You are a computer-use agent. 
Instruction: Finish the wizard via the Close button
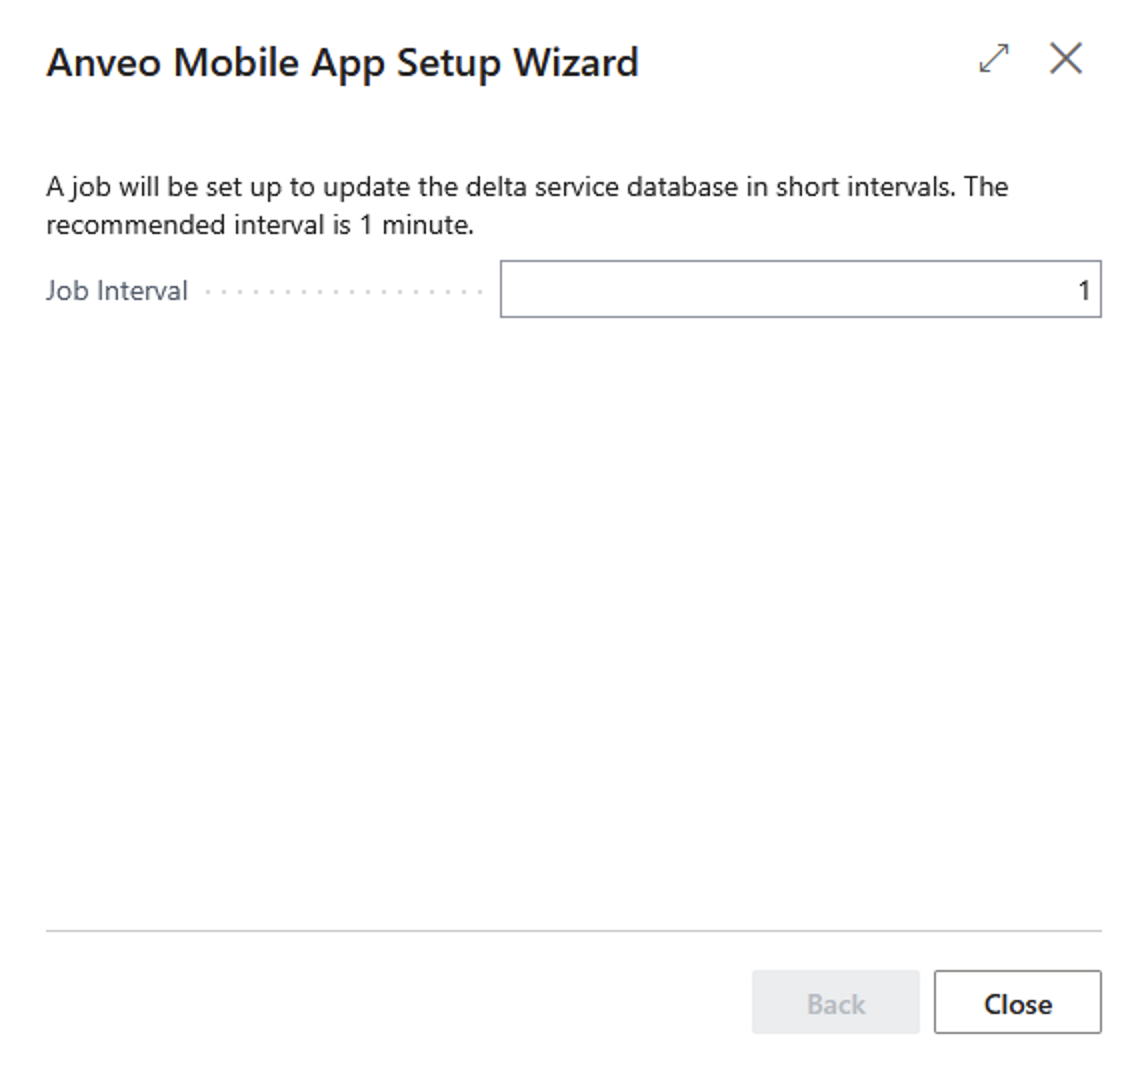tap(1017, 1002)
